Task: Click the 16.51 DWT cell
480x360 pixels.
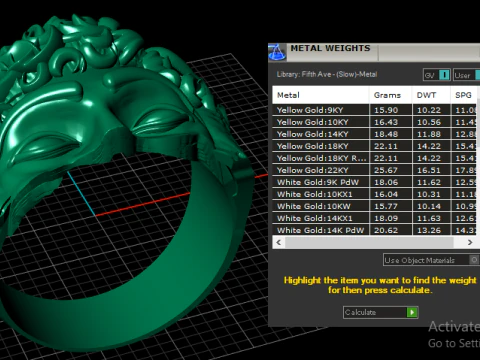Action: tap(432, 170)
